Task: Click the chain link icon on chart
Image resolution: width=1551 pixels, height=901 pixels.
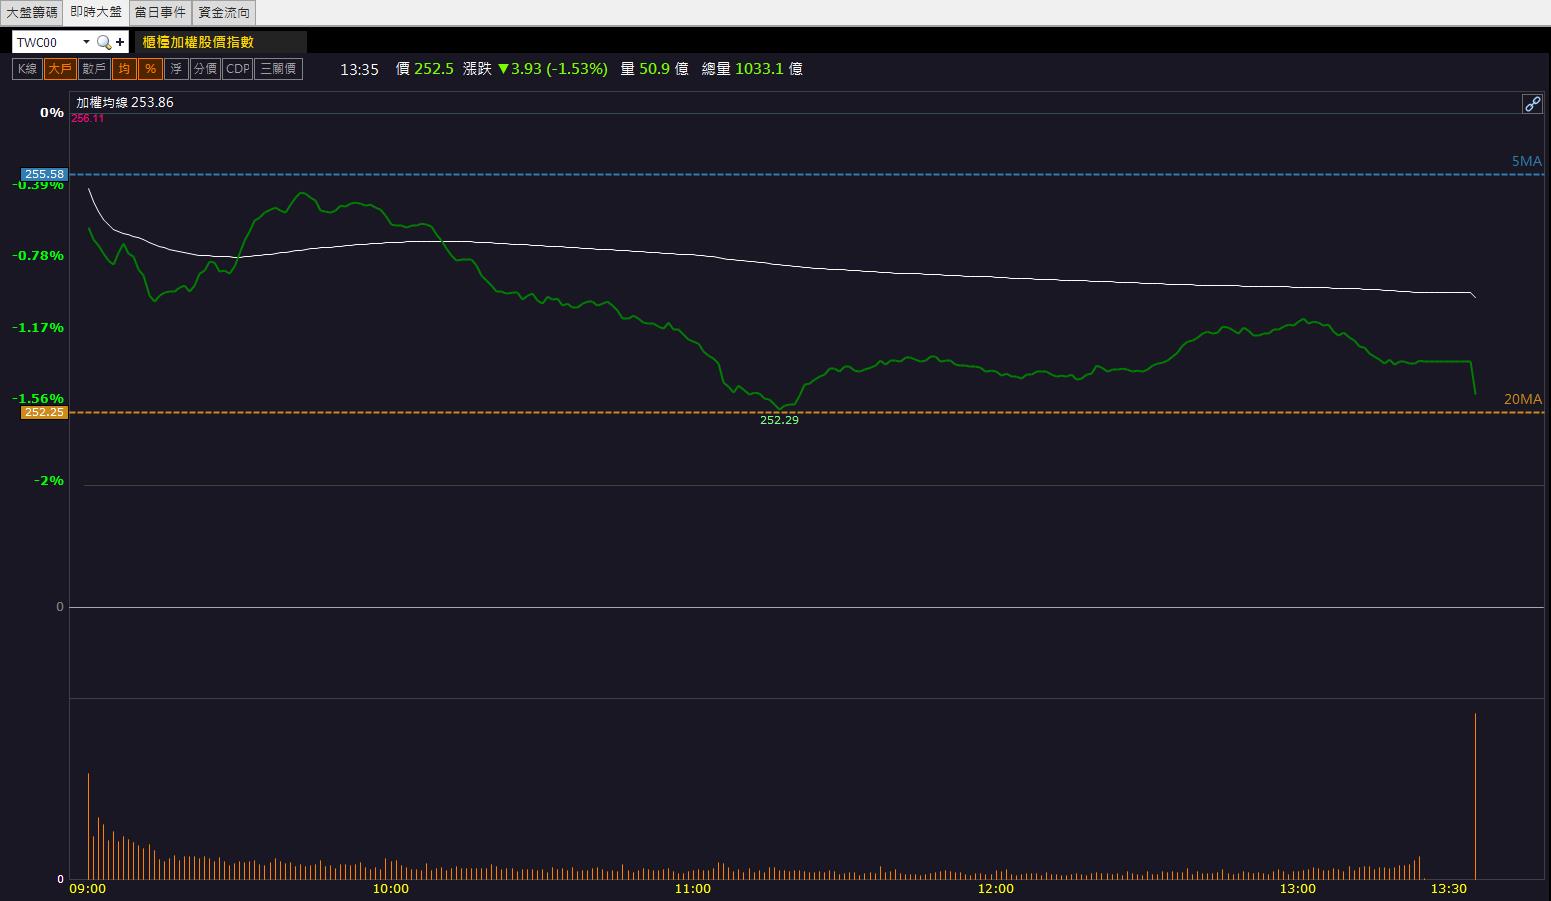Action: [1531, 104]
